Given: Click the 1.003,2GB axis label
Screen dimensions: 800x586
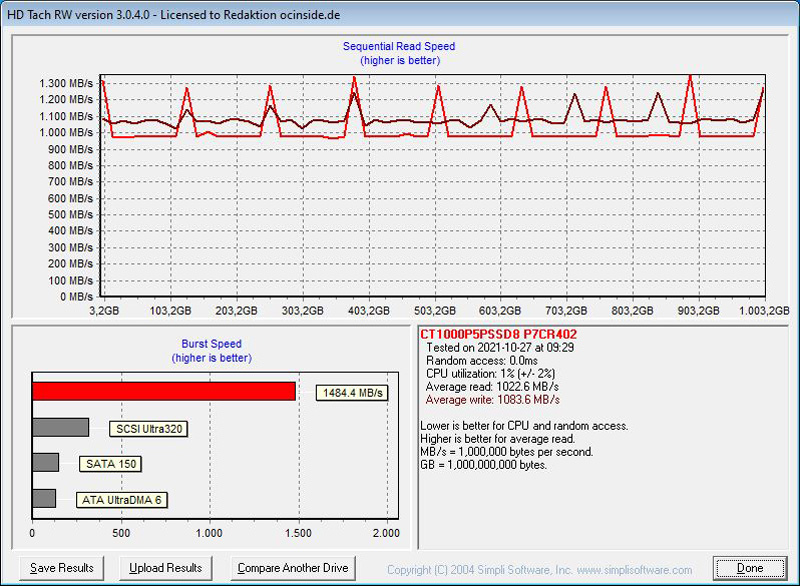Looking at the screenshot, I should [764, 311].
